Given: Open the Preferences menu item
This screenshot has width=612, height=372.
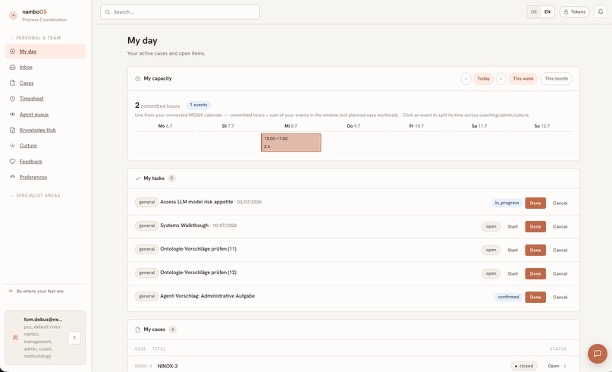Looking at the screenshot, I should point(45,177).
